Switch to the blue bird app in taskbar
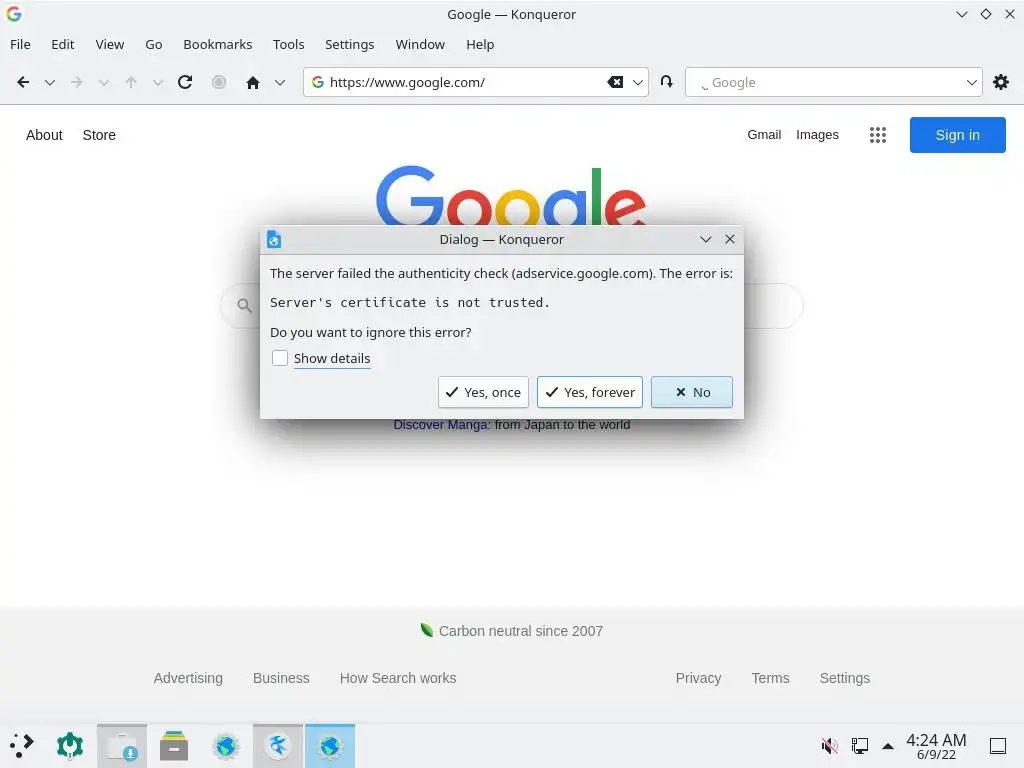This screenshot has height=768, width=1024. point(278,746)
